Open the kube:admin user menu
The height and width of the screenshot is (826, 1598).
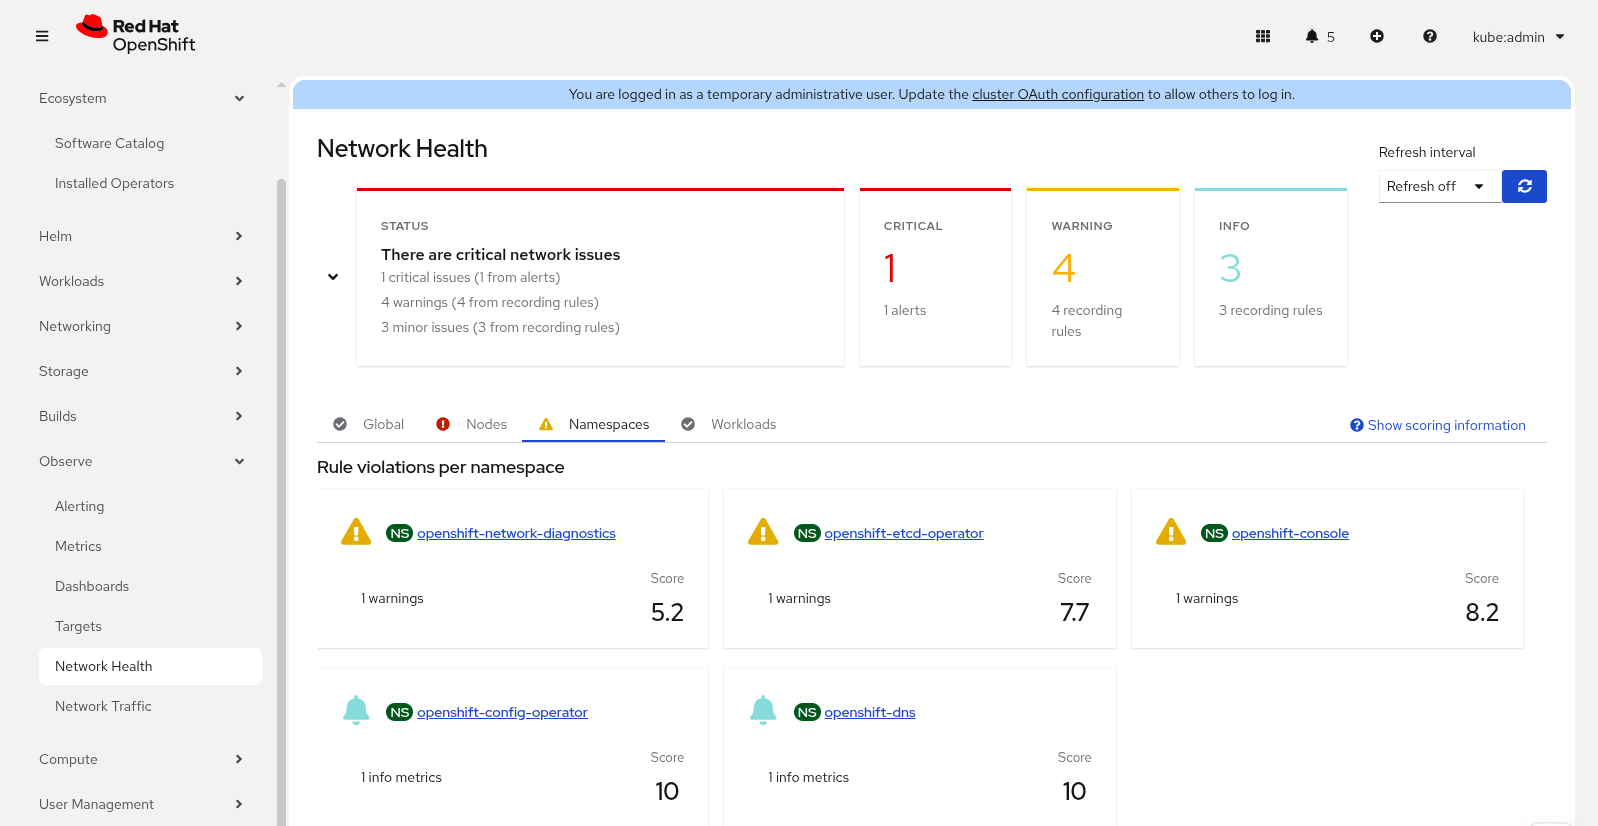click(1517, 37)
